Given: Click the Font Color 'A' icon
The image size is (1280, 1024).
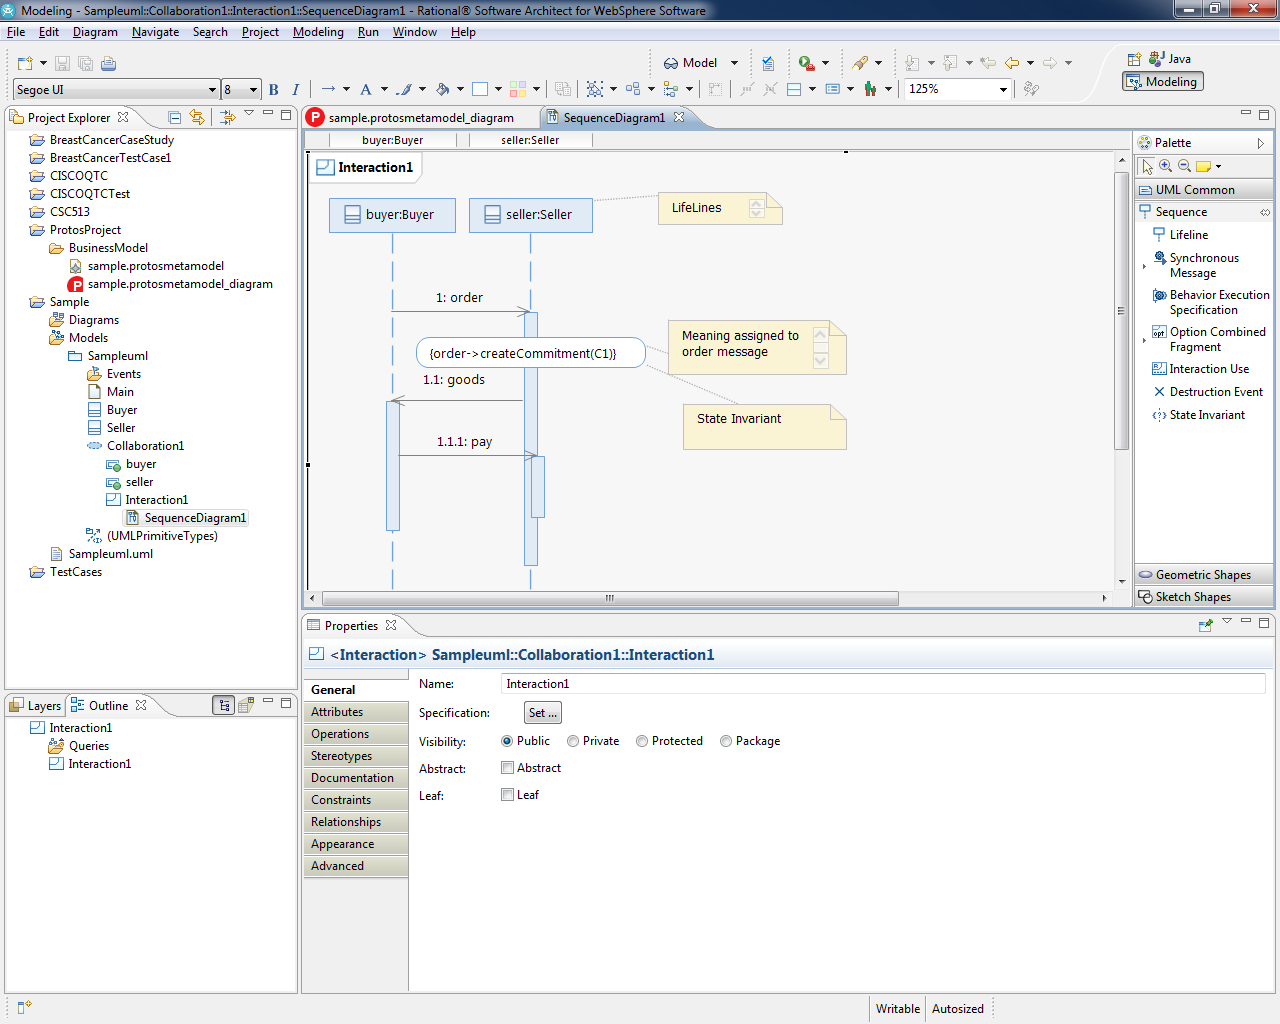Looking at the screenshot, I should pyautogui.click(x=366, y=89).
